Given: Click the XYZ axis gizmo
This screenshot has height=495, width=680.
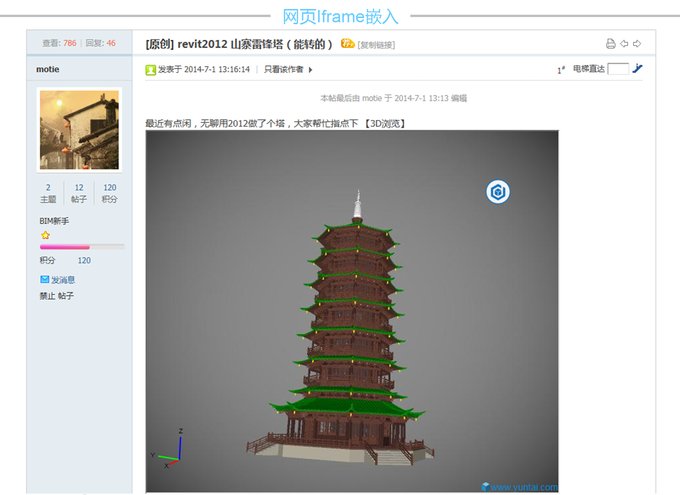Looking at the screenshot, I should point(168,451).
